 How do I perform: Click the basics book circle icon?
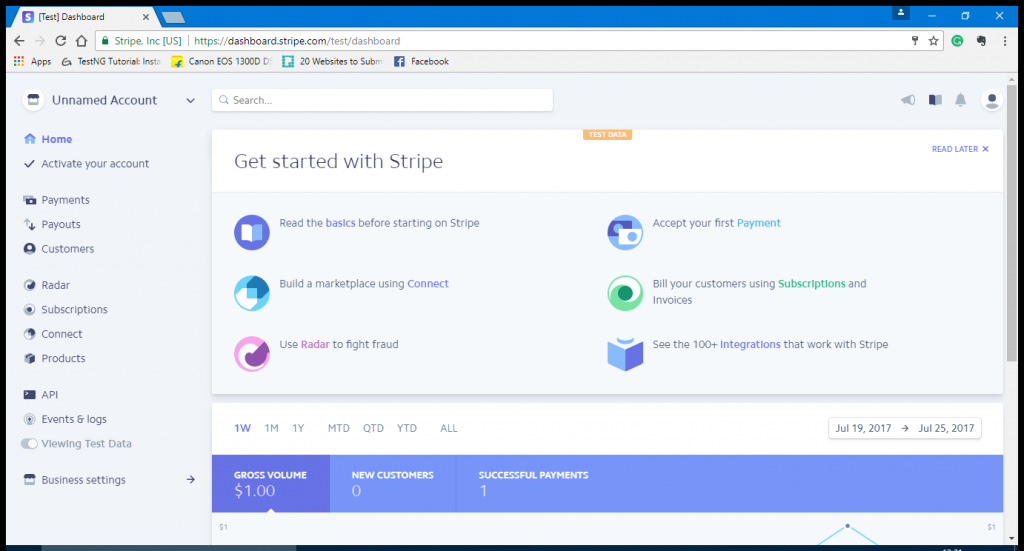coord(252,232)
